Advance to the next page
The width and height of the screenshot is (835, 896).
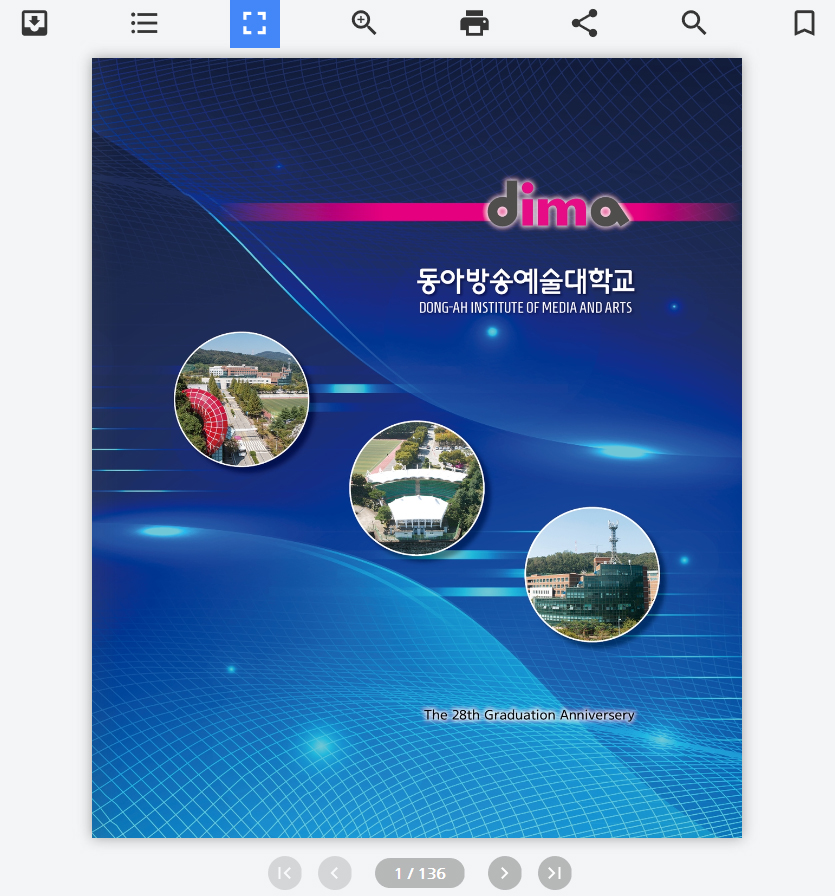[x=505, y=873]
